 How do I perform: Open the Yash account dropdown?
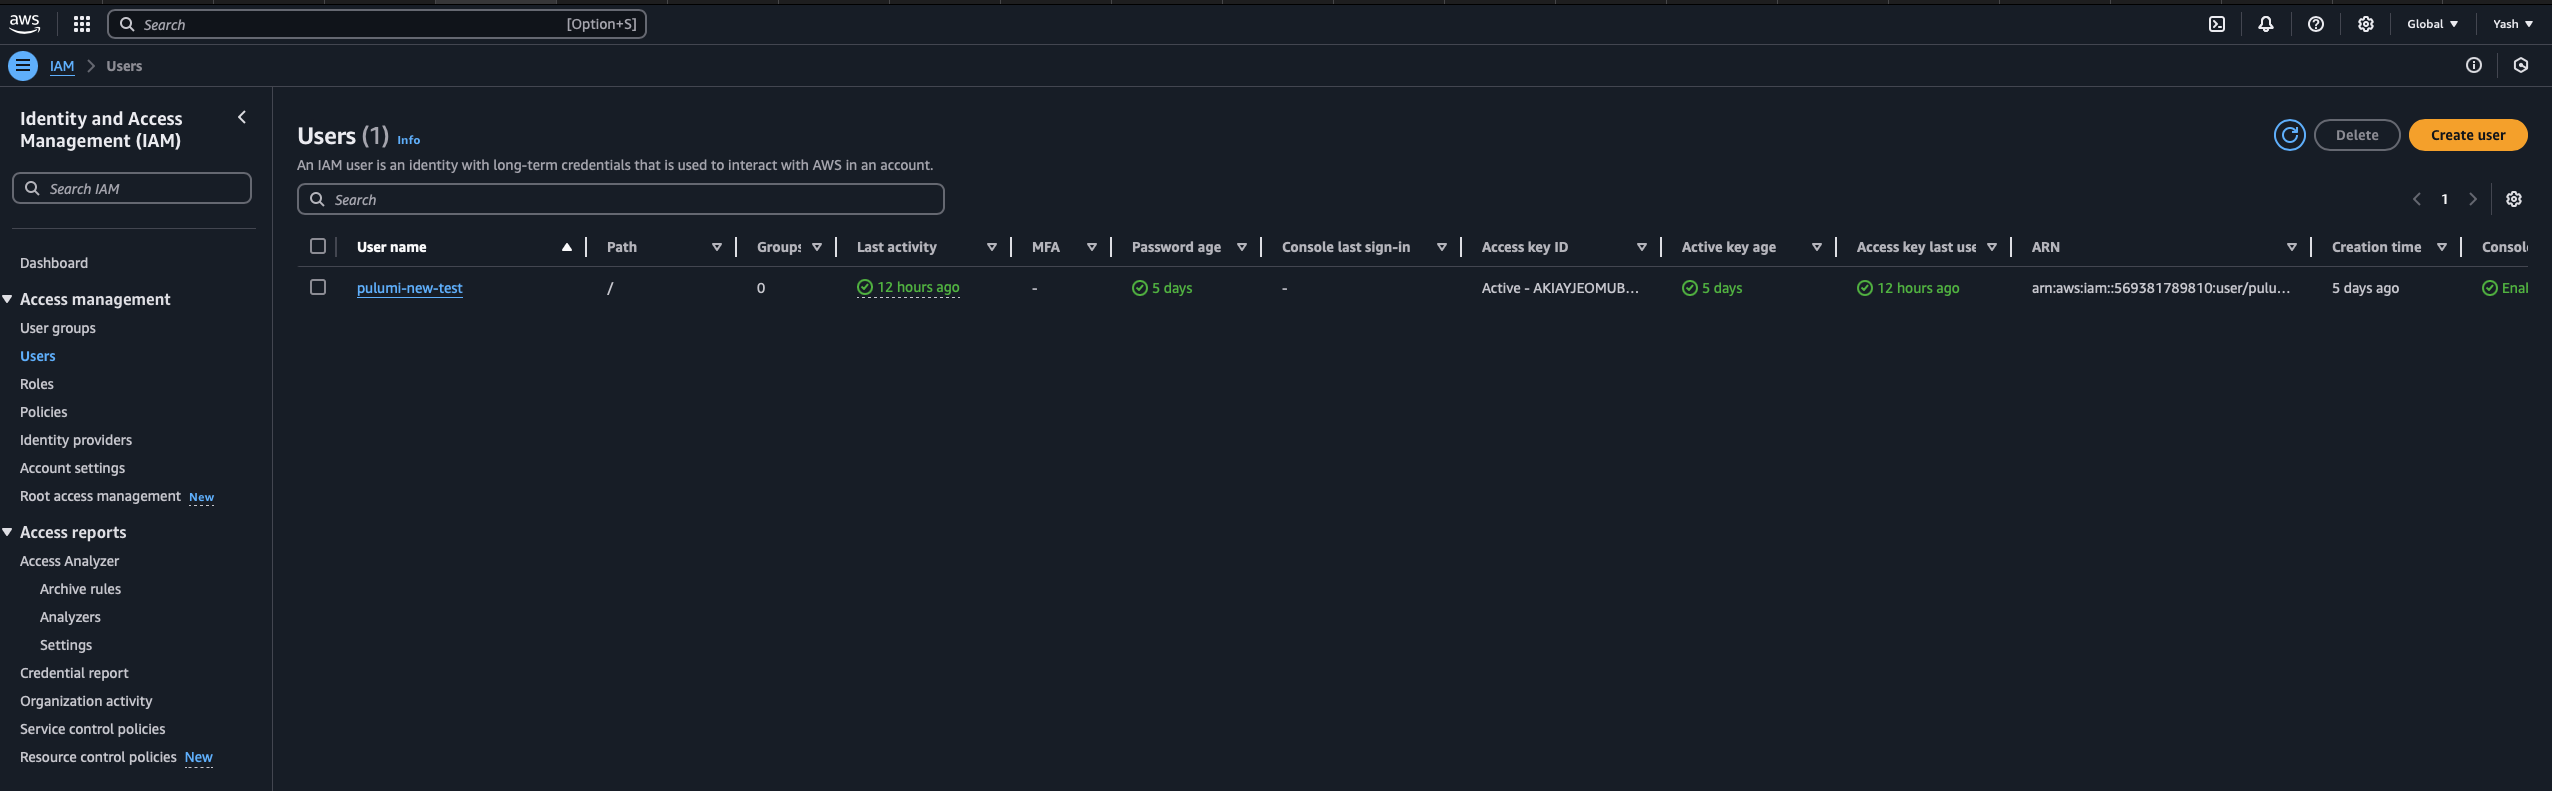(x=2513, y=24)
